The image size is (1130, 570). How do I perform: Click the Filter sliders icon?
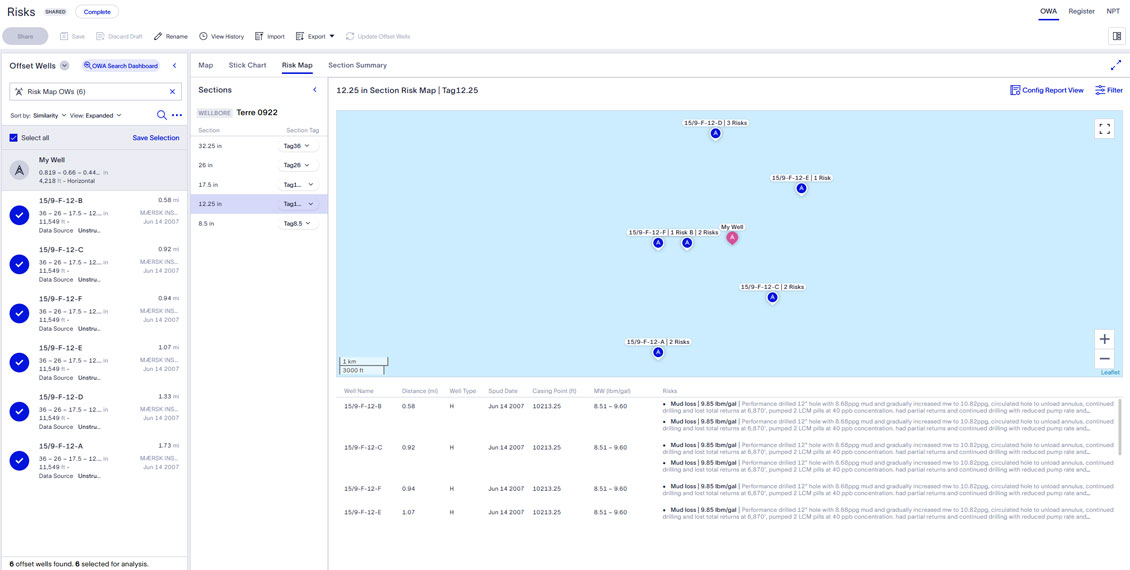pos(1100,90)
